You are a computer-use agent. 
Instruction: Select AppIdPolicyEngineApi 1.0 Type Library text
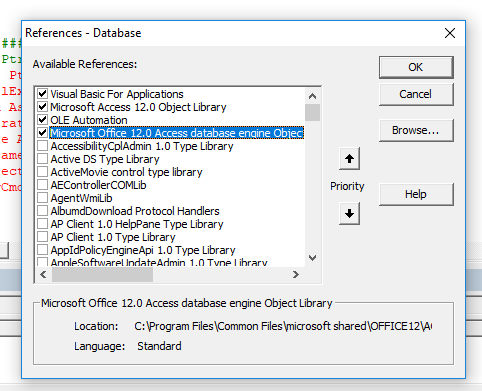(x=143, y=250)
